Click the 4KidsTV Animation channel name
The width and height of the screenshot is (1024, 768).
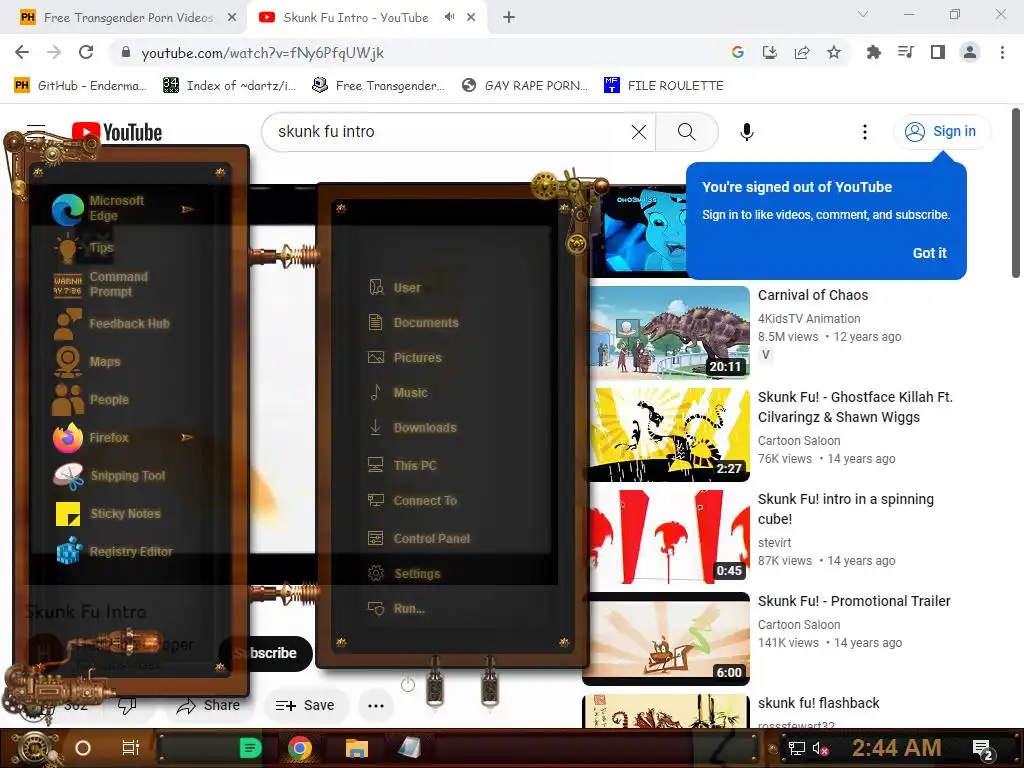(x=808, y=318)
